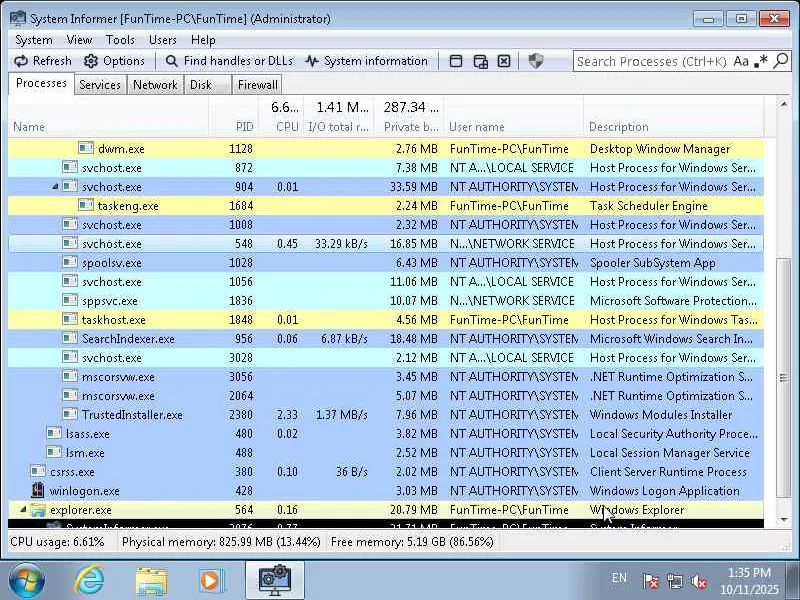The image size is (800, 600).
Task: Open Find handles or DLLs
Action: tap(229, 61)
